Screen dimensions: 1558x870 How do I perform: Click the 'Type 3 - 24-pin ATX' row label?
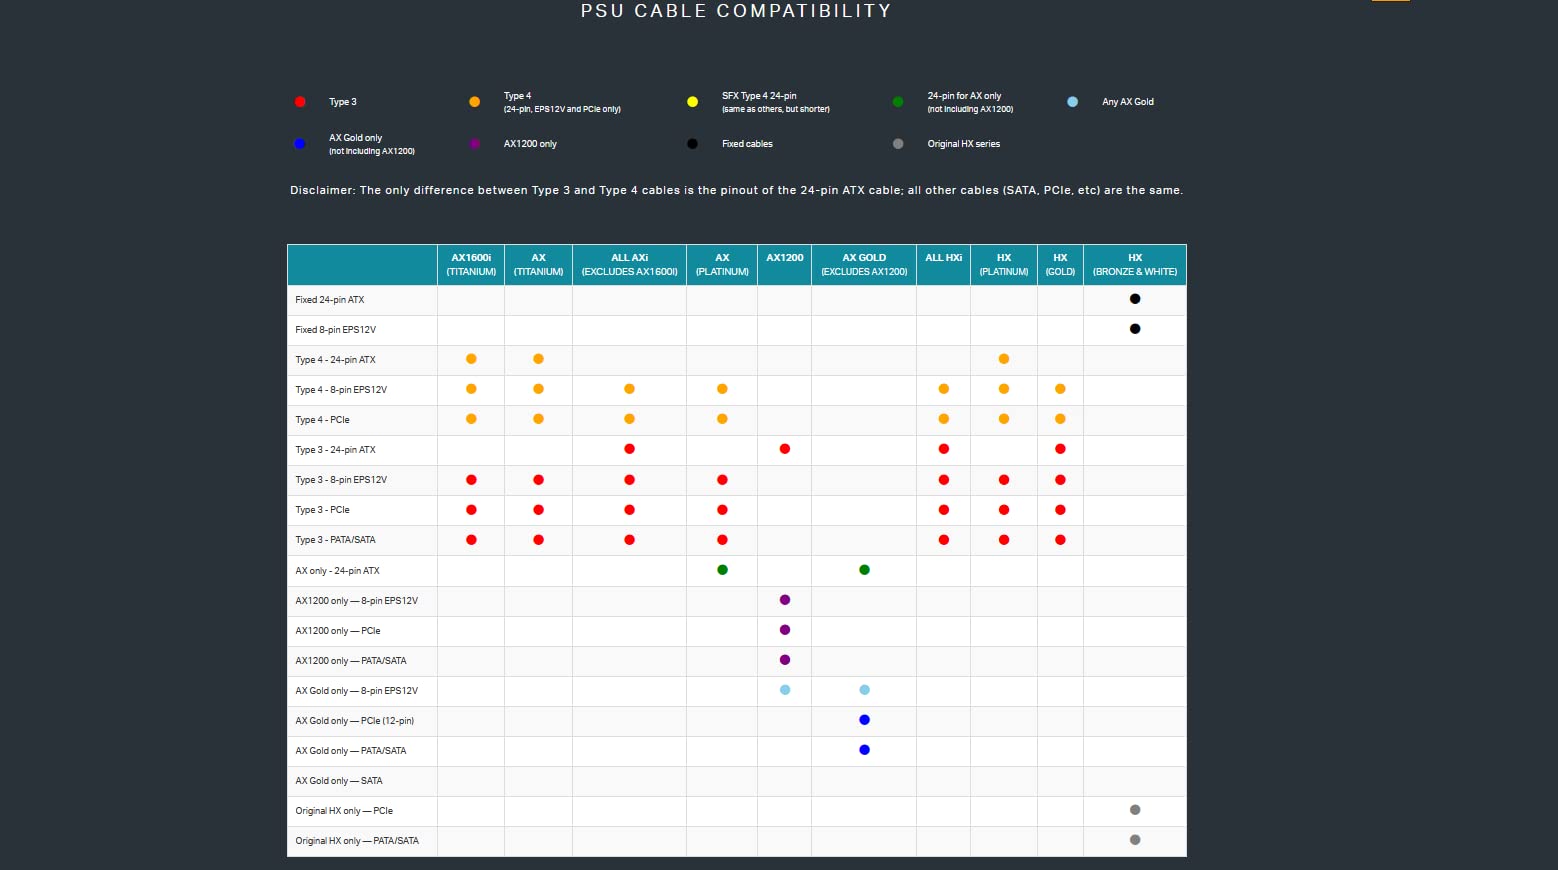[335, 450]
